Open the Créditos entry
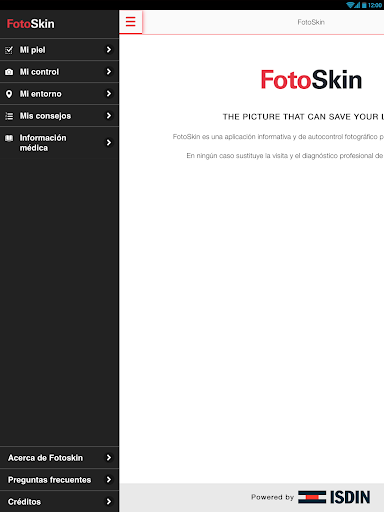 point(59,501)
